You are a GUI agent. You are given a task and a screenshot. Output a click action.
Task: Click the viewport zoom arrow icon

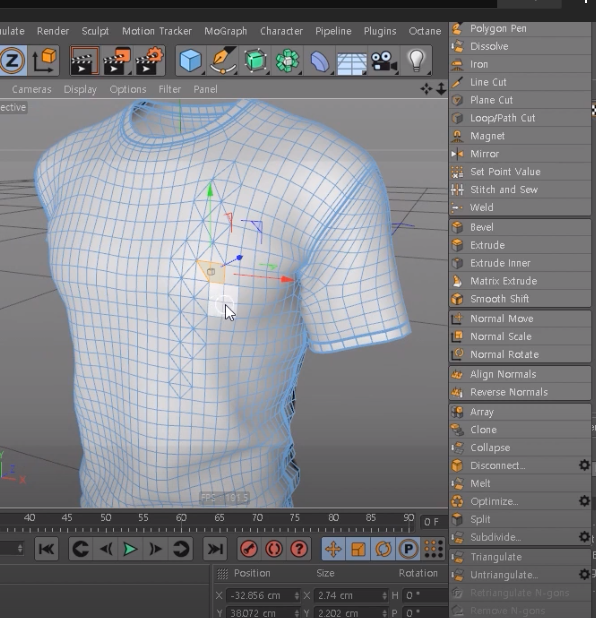(x=441, y=89)
